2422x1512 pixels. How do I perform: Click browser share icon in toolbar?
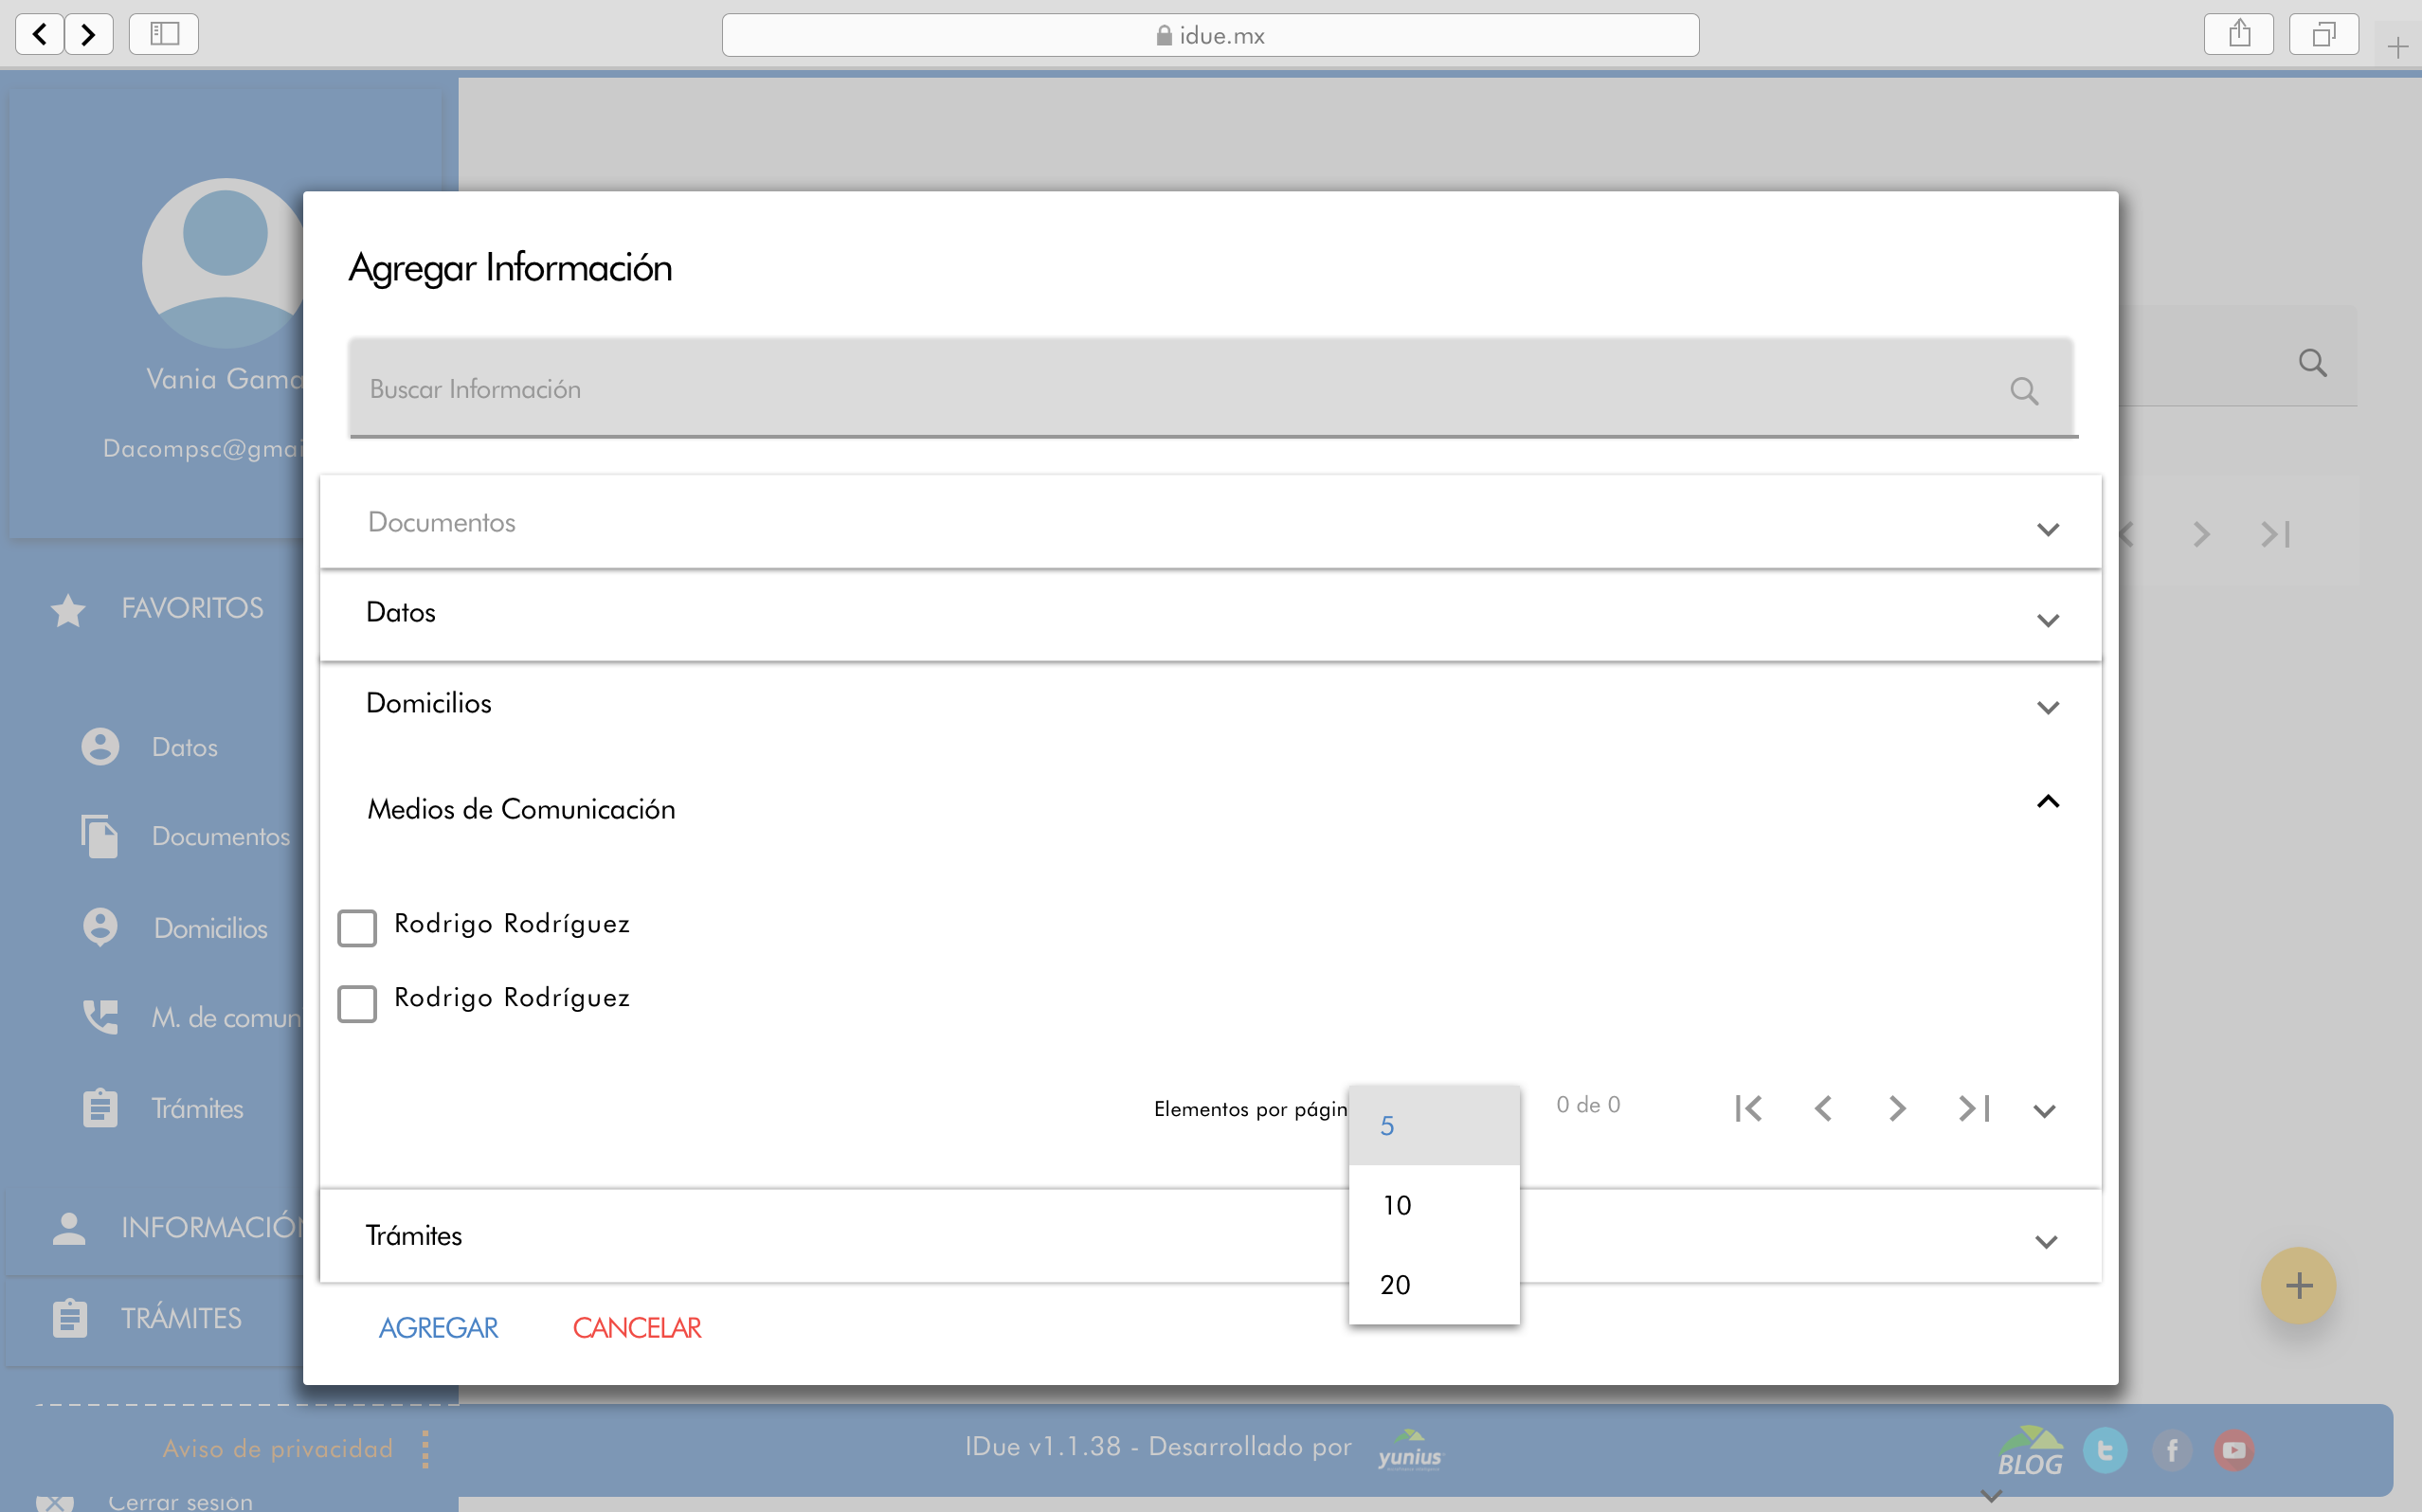coord(2239,35)
